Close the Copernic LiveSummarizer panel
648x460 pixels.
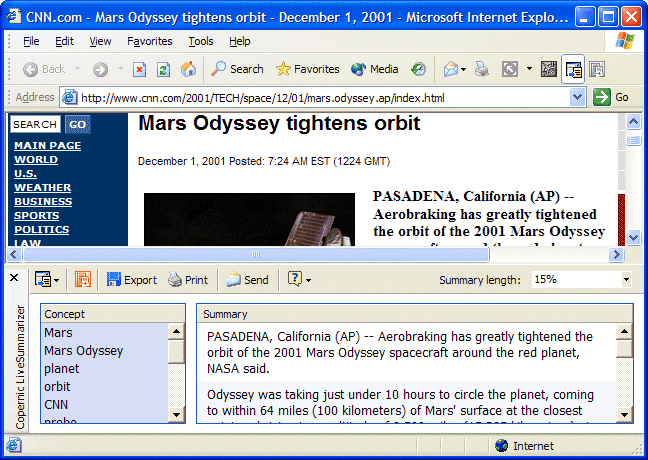tap(14, 277)
